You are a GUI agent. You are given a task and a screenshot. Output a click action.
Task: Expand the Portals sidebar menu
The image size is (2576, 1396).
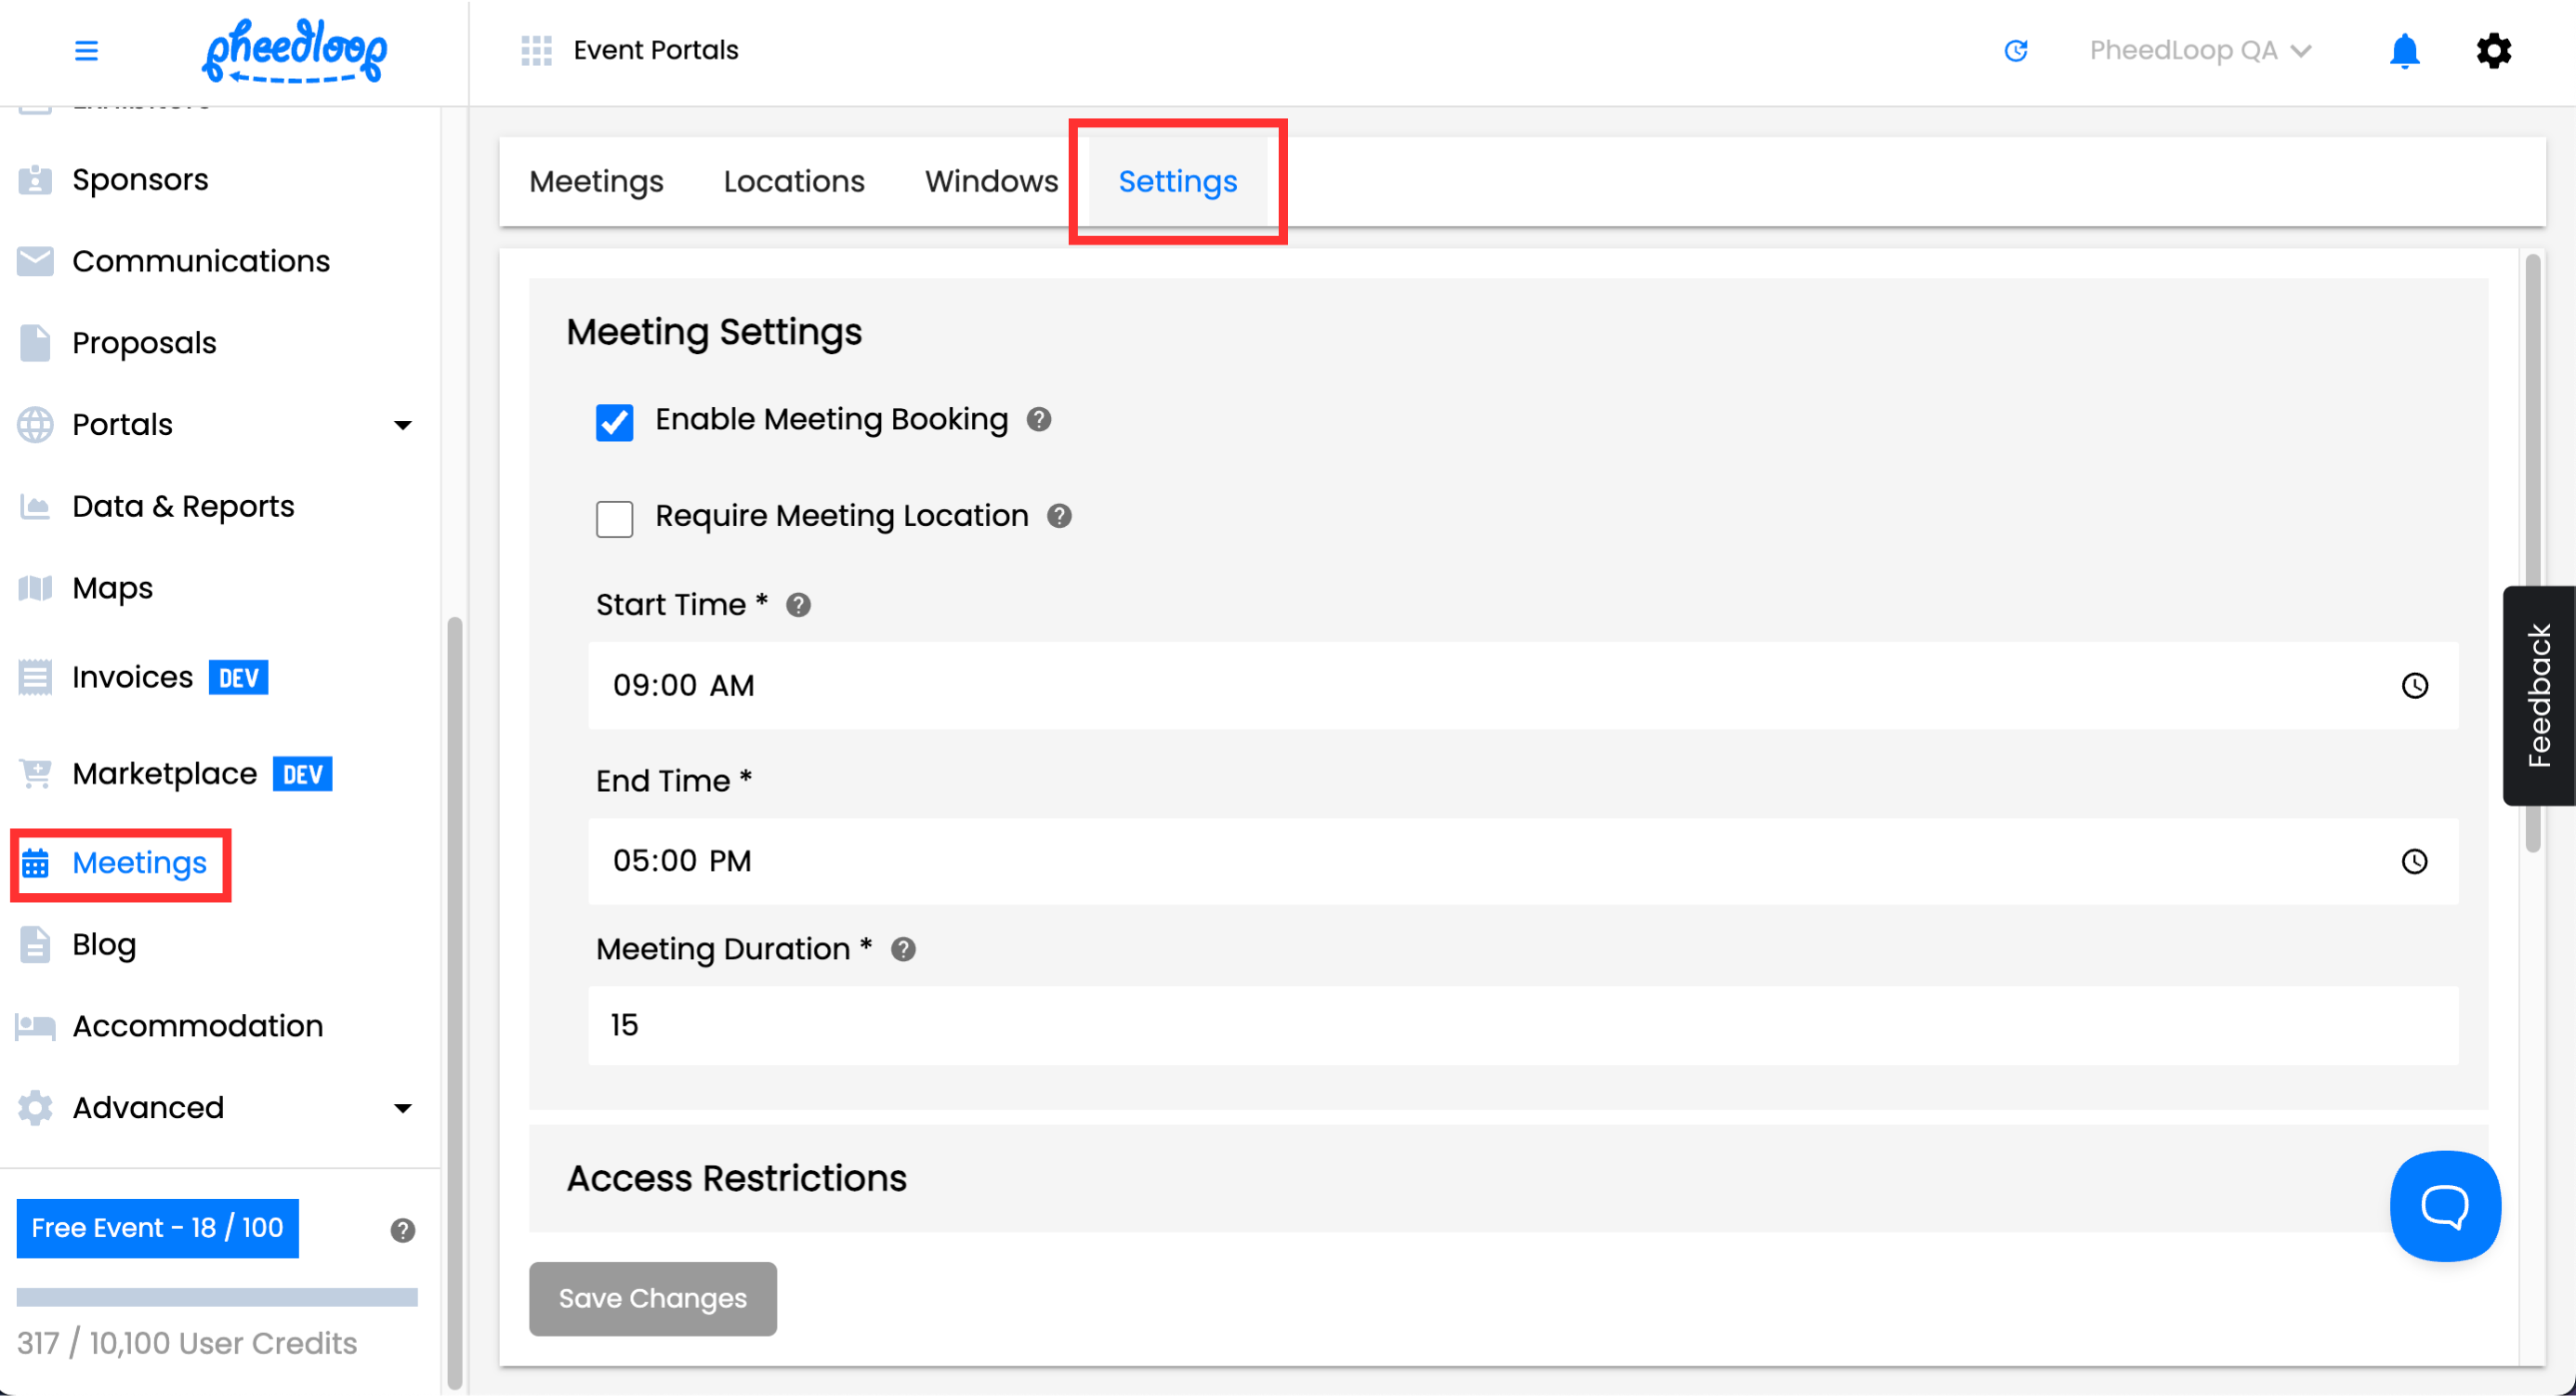pyautogui.click(x=402, y=425)
